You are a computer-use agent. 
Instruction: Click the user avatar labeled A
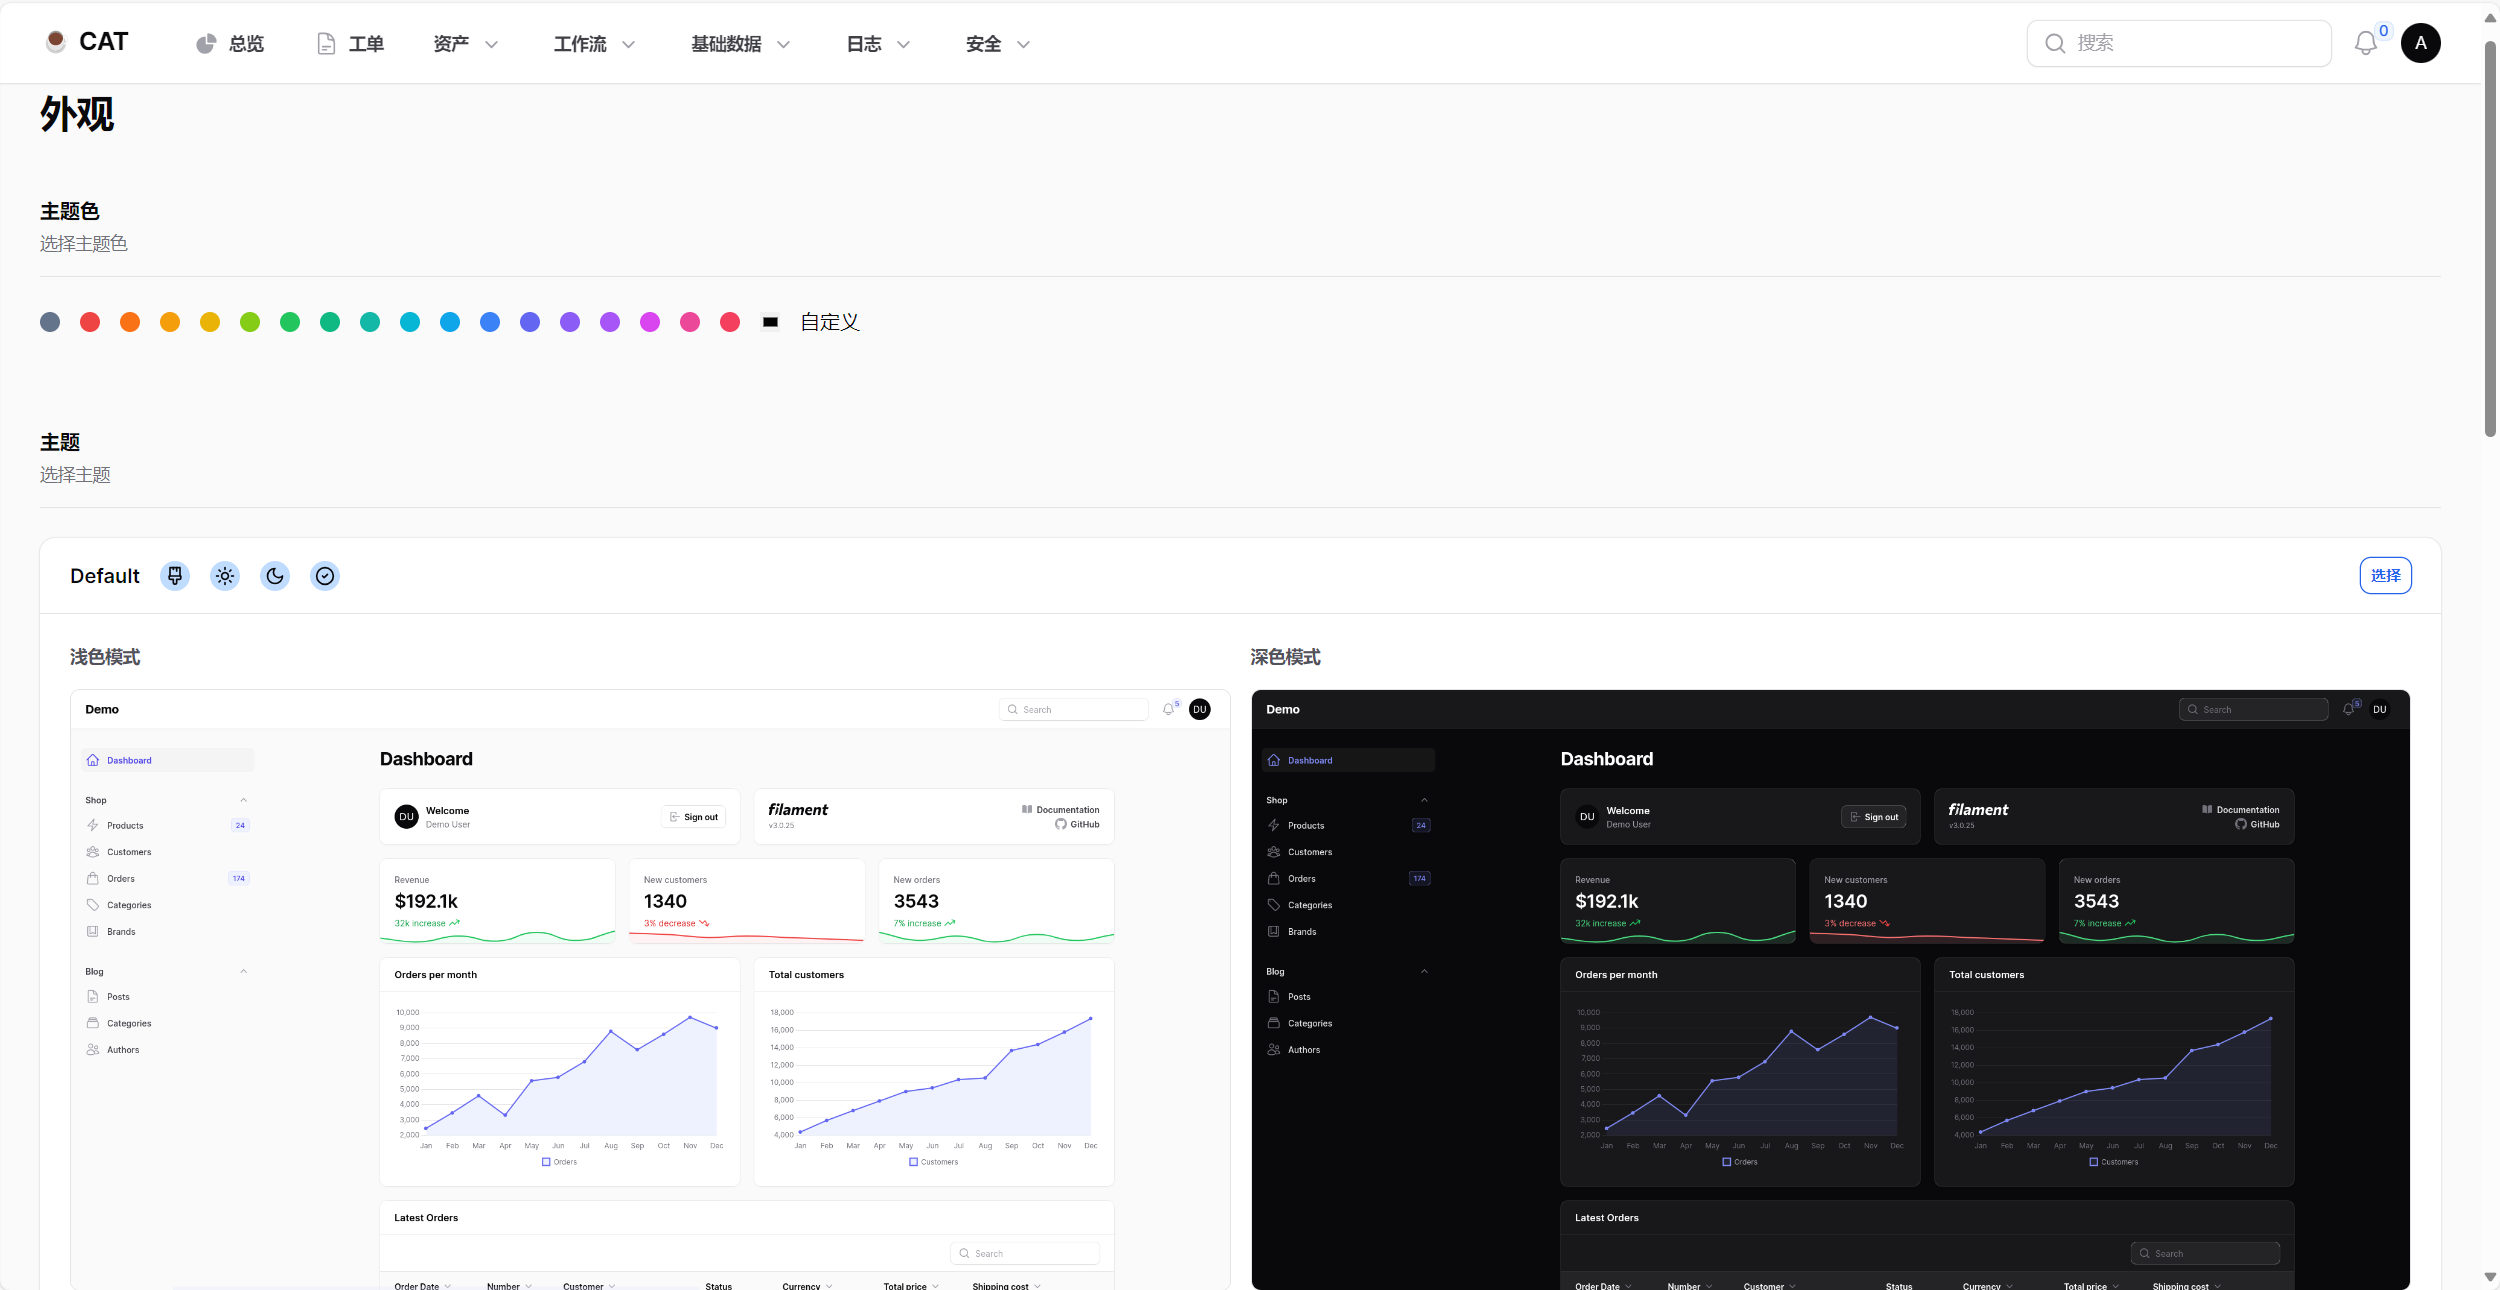2420,43
